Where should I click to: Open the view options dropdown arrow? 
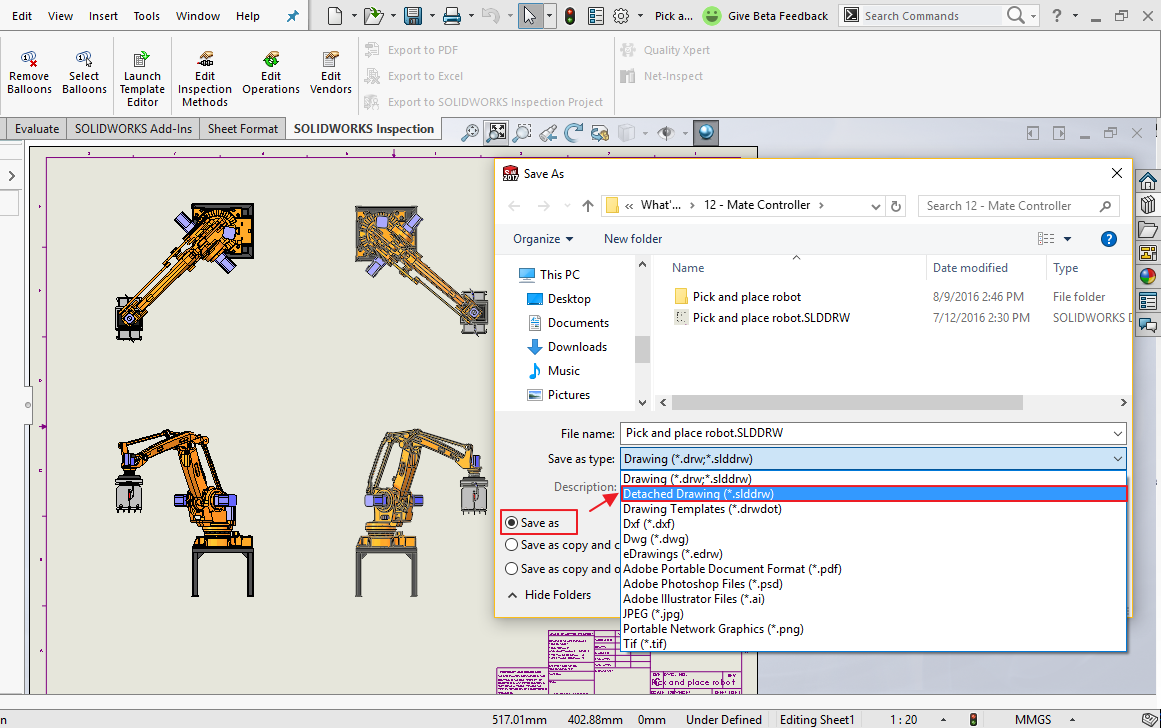1068,238
